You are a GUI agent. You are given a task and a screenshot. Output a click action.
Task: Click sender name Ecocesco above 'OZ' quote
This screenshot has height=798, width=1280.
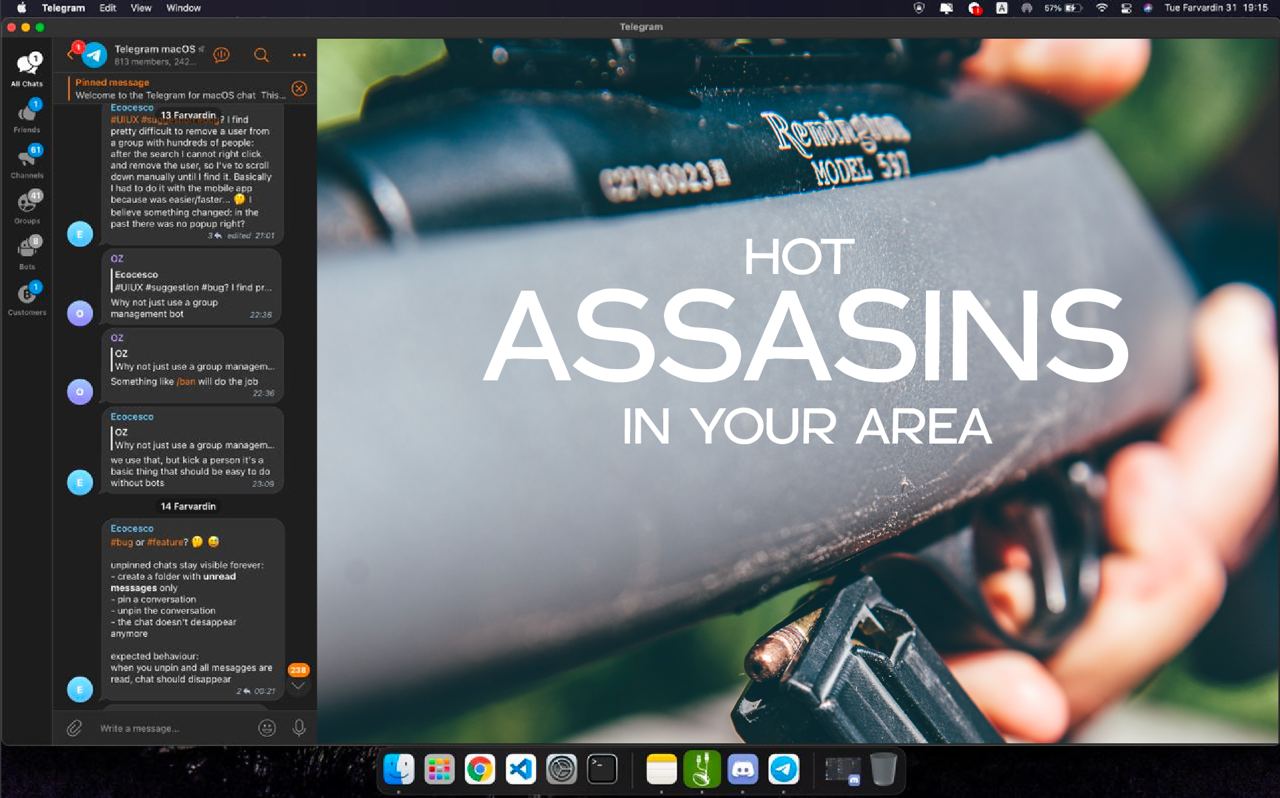pyautogui.click(x=132, y=416)
